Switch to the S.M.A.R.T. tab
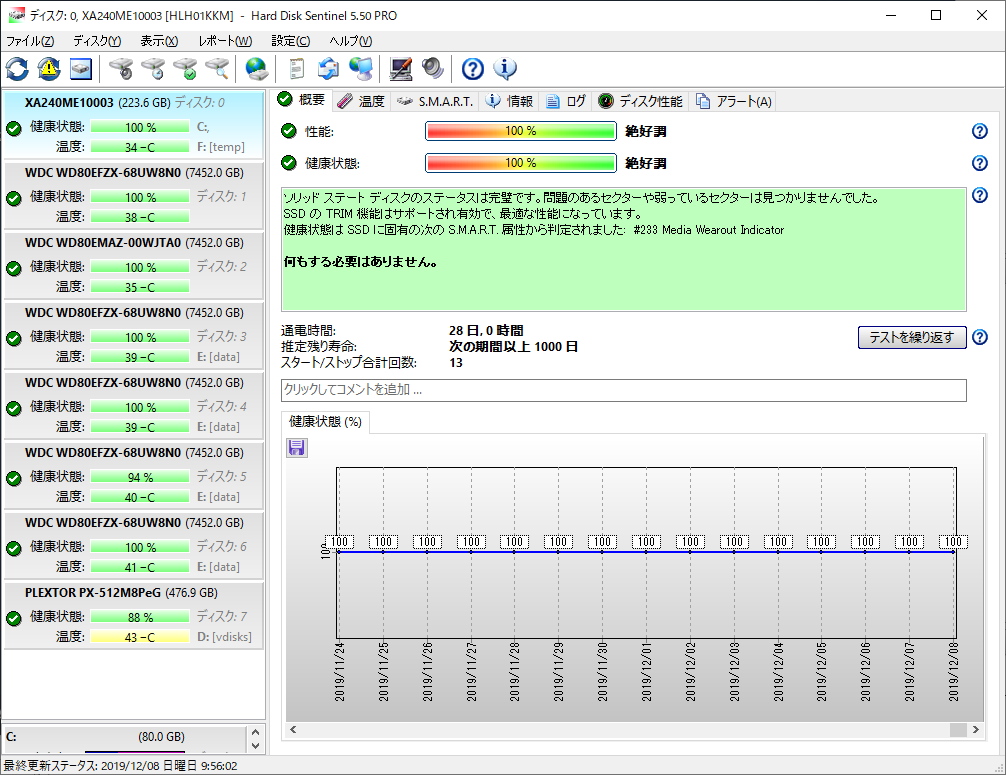Screen dimensions: 1006x775 pyautogui.click(x=434, y=101)
